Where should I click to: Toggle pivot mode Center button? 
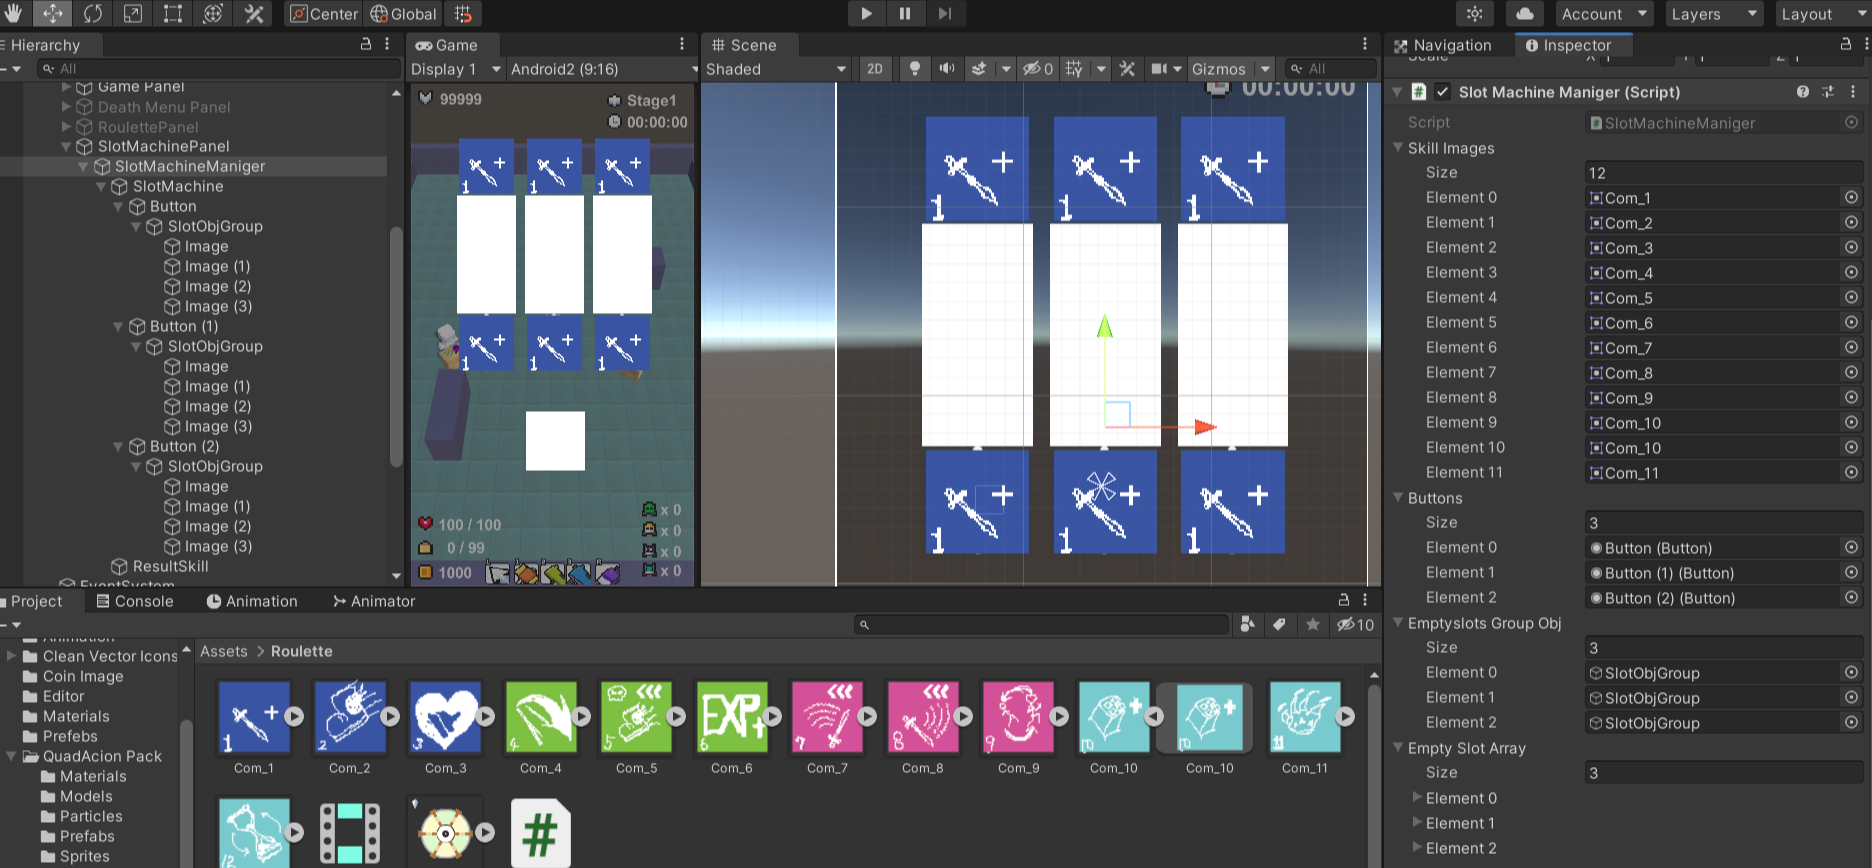click(x=324, y=14)
